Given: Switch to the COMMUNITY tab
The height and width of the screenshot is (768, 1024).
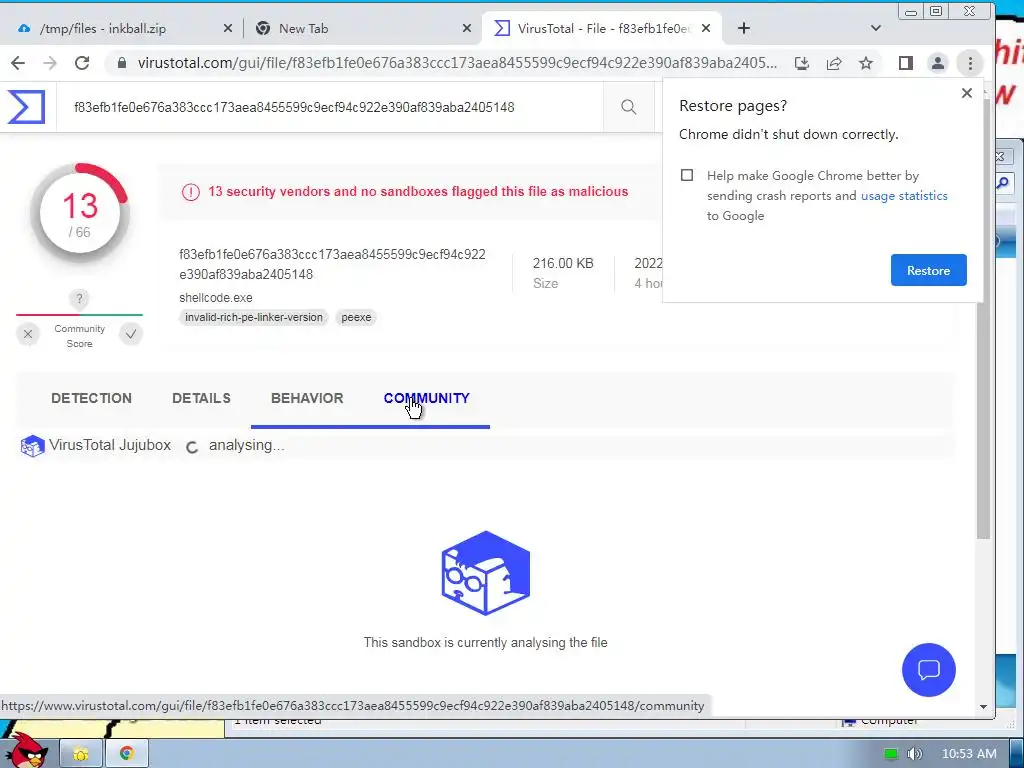Looking at the screenshot, I should pyautogui.click(x=426, y=398).
